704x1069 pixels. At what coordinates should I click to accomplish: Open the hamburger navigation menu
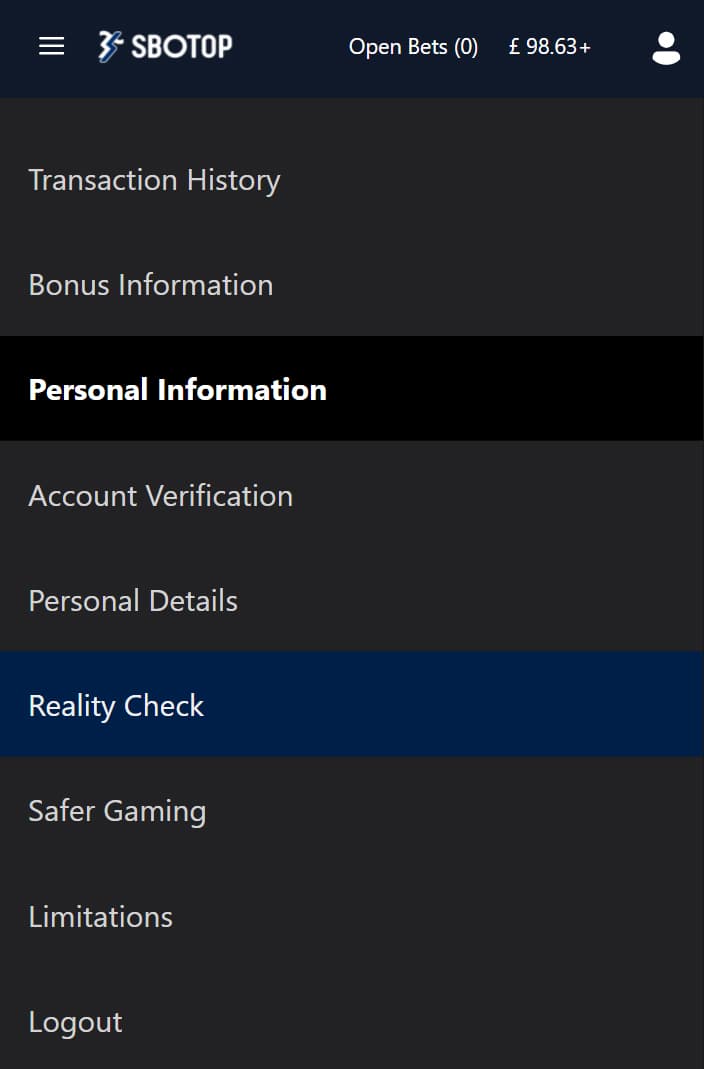point(51,46)
